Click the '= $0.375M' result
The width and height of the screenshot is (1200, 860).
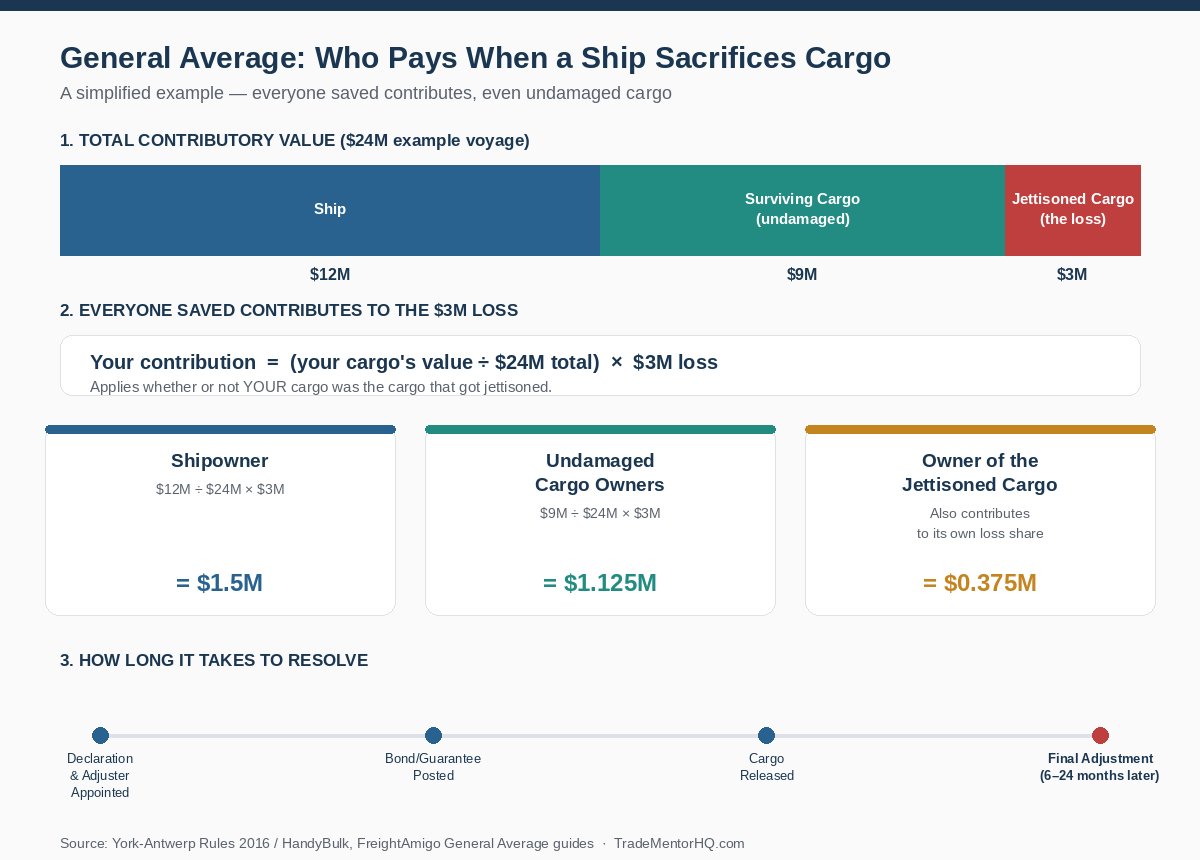[980, 583]
